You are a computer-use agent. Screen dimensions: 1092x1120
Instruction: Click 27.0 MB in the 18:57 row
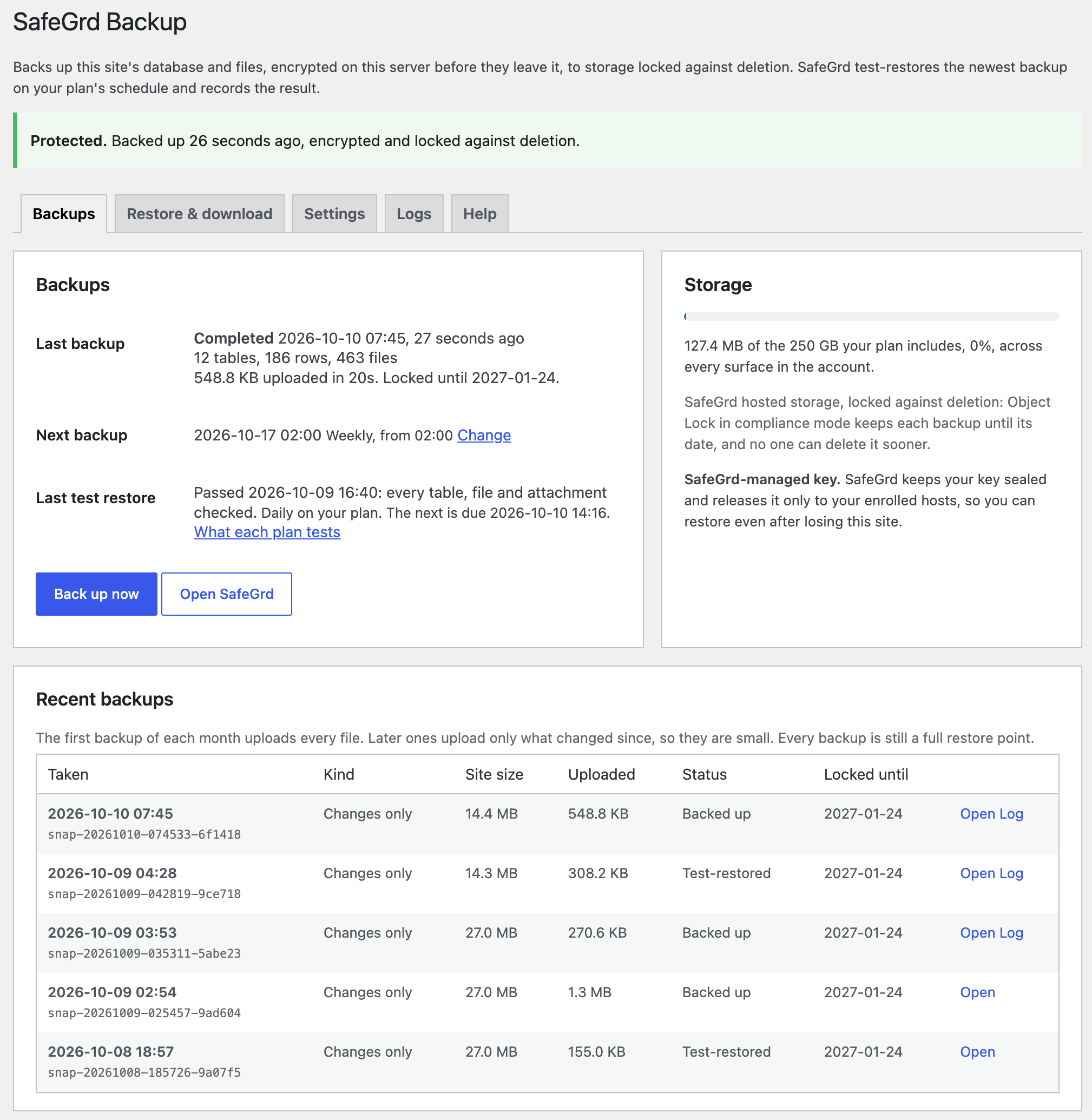coord(491,1051)
